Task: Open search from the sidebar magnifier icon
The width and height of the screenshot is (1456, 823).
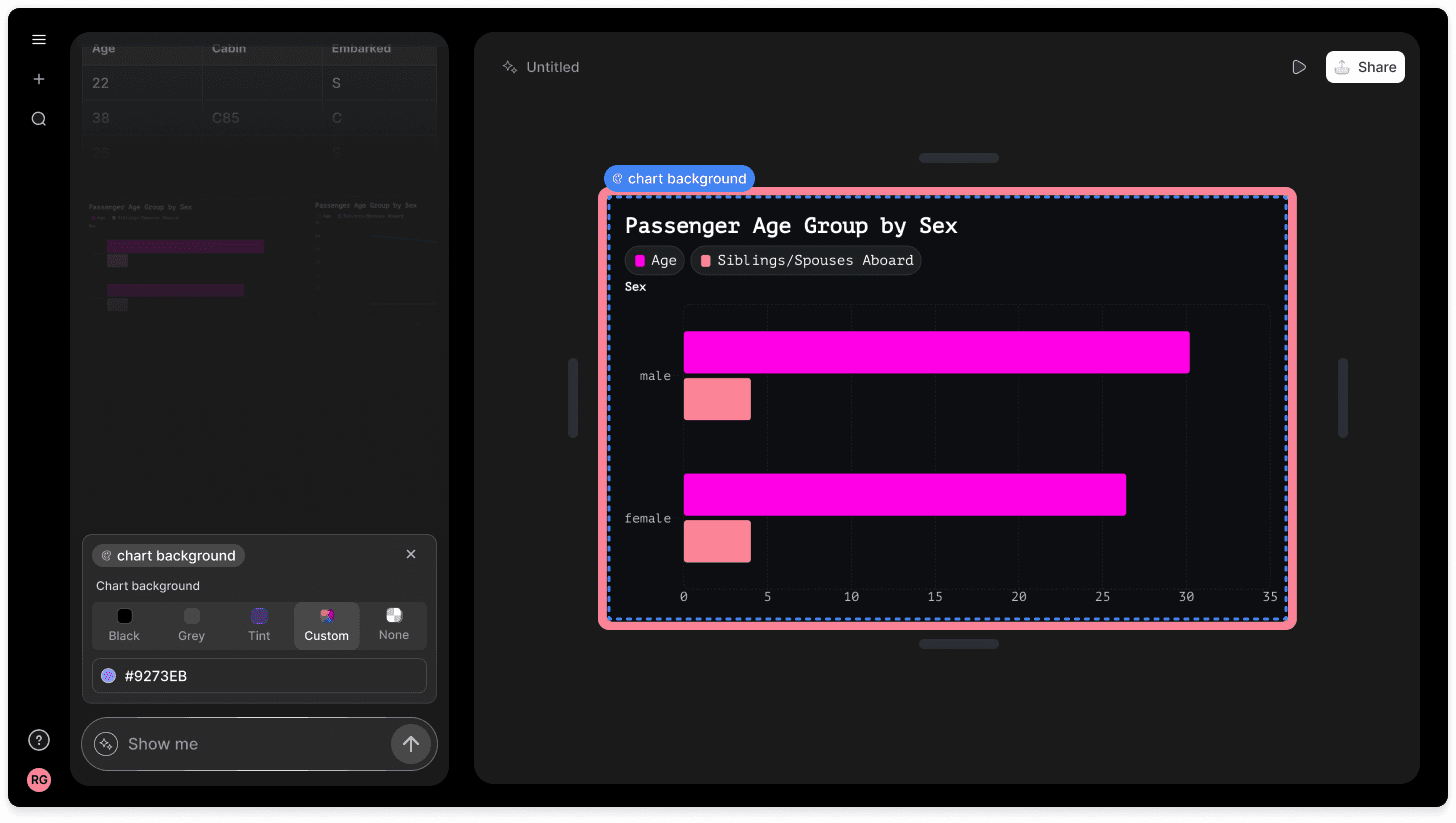Action: 39,119
